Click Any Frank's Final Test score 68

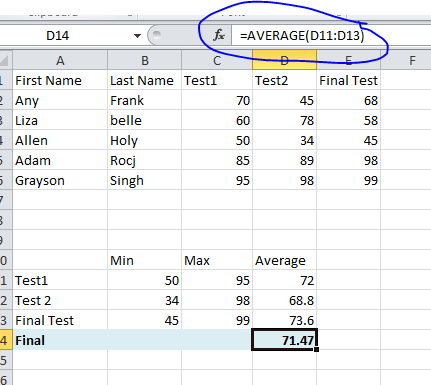point(348,100)
